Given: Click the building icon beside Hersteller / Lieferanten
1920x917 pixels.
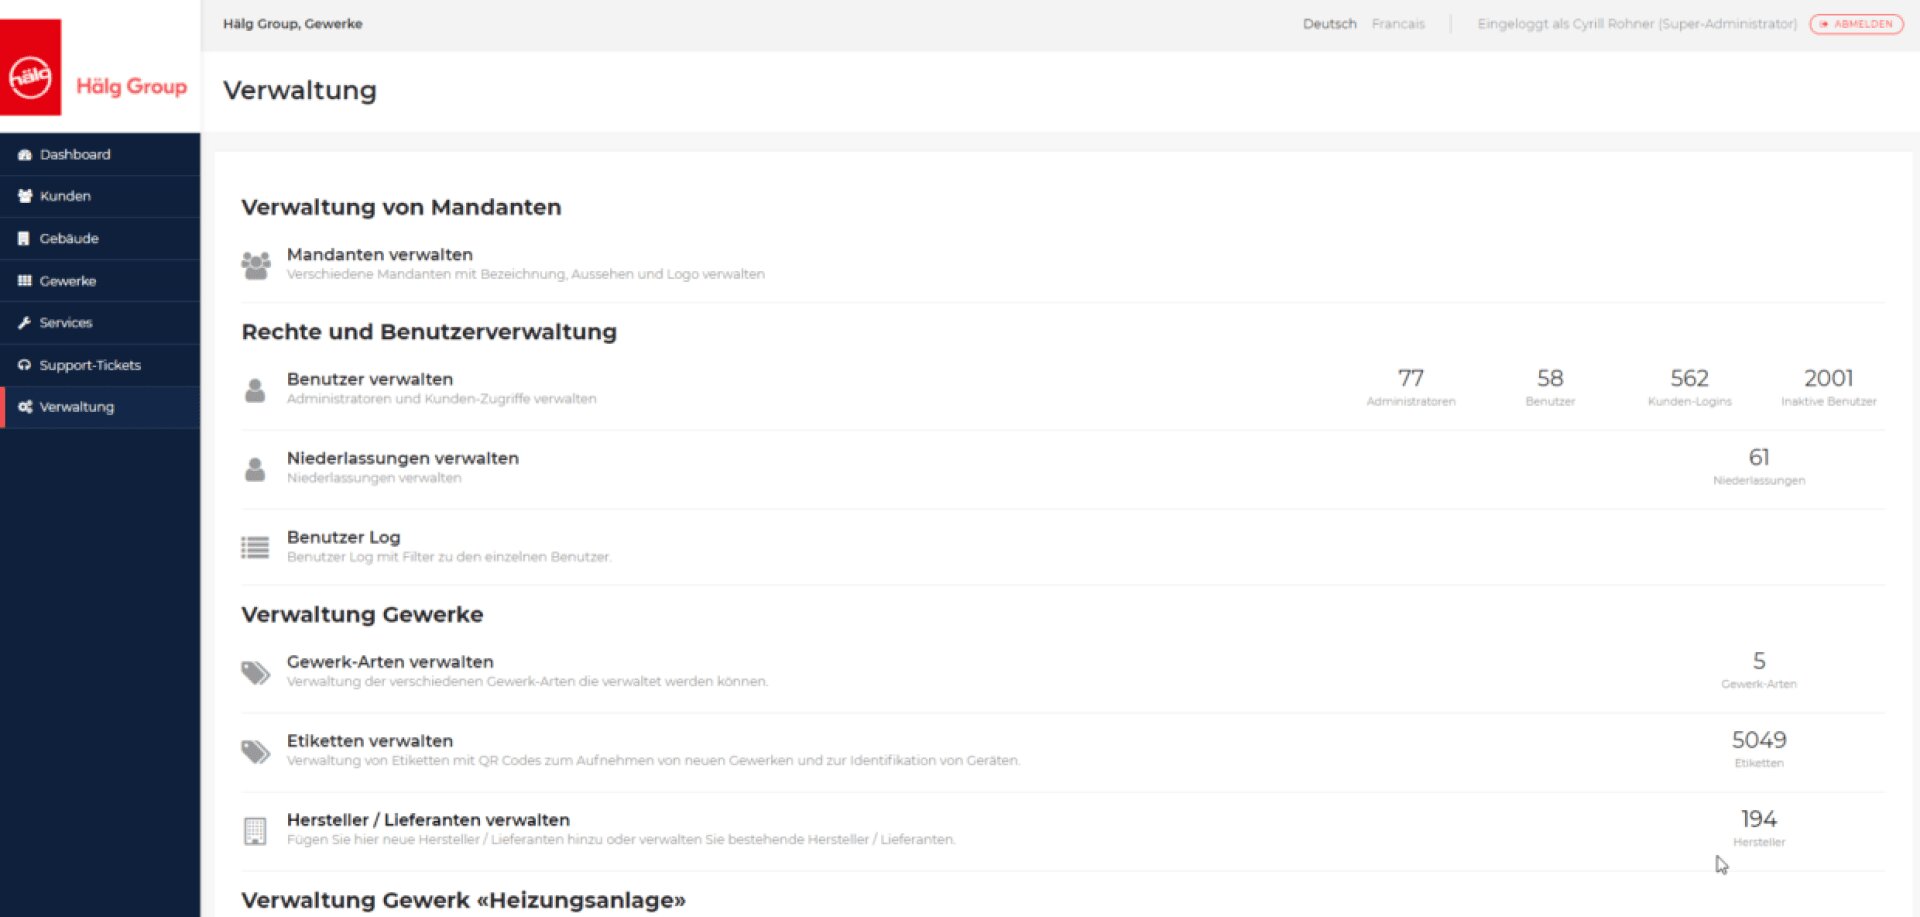Looking at the screenshot, I should coord(255,831).
